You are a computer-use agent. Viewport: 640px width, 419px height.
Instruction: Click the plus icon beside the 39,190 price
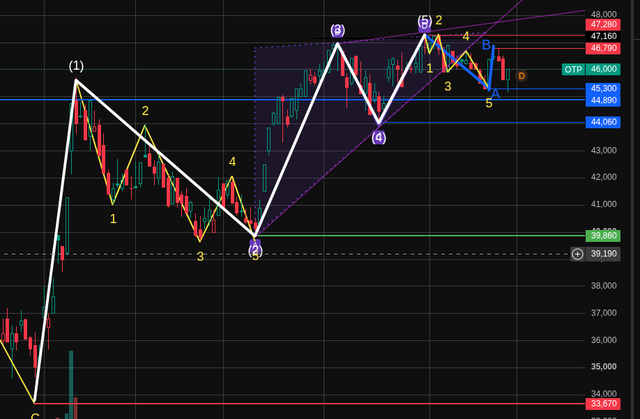[577, 254]
